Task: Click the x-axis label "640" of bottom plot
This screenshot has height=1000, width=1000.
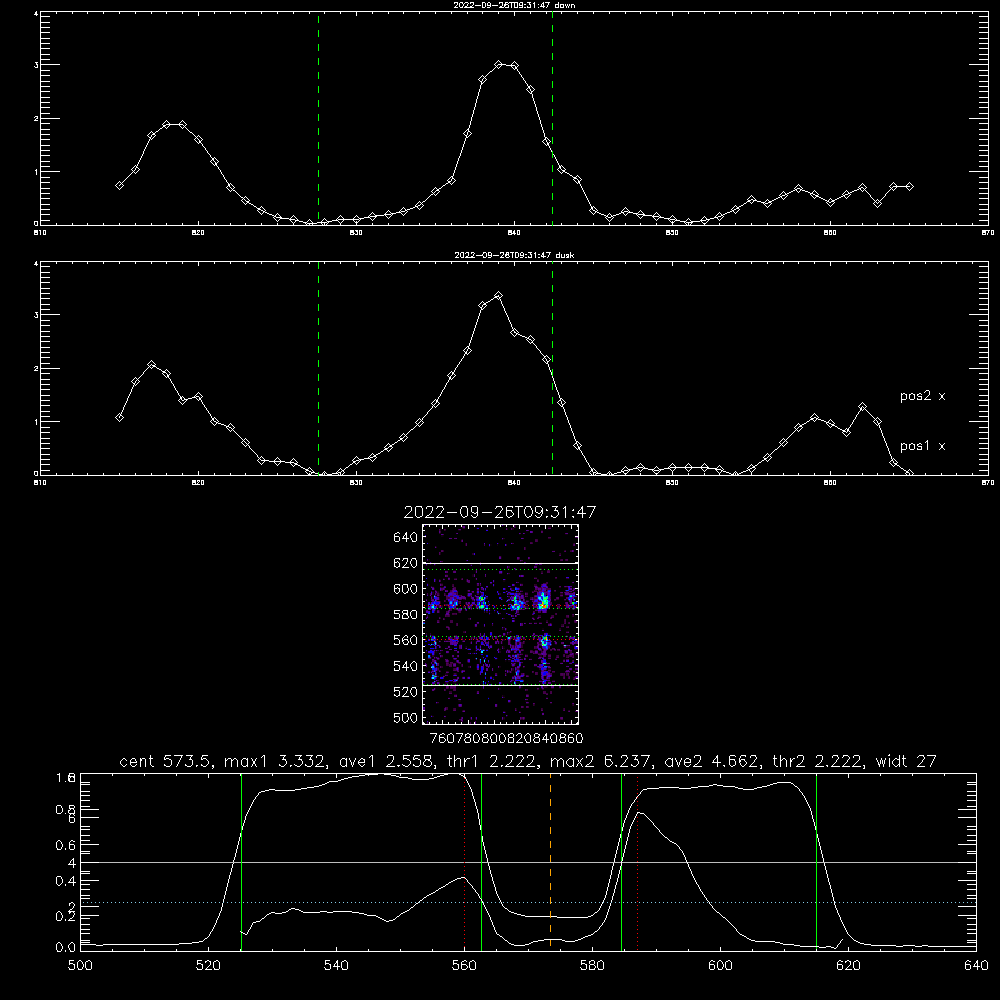Action: click(976, 966)
